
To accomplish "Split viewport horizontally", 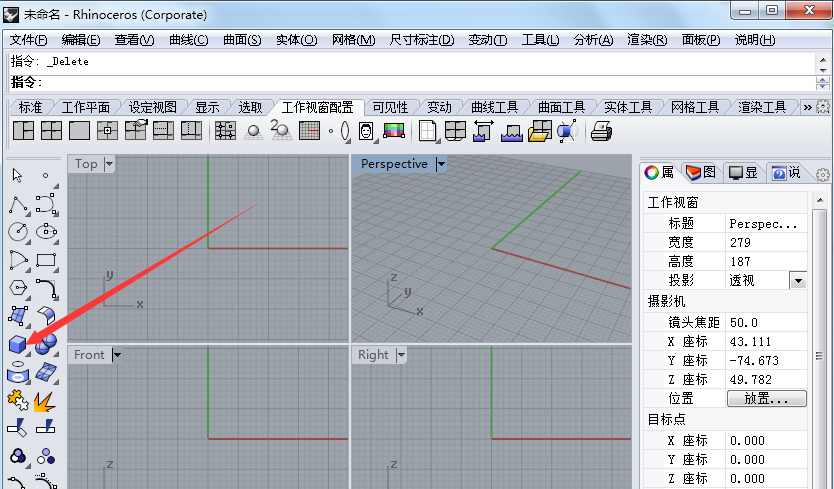I will tap(163, 131).
